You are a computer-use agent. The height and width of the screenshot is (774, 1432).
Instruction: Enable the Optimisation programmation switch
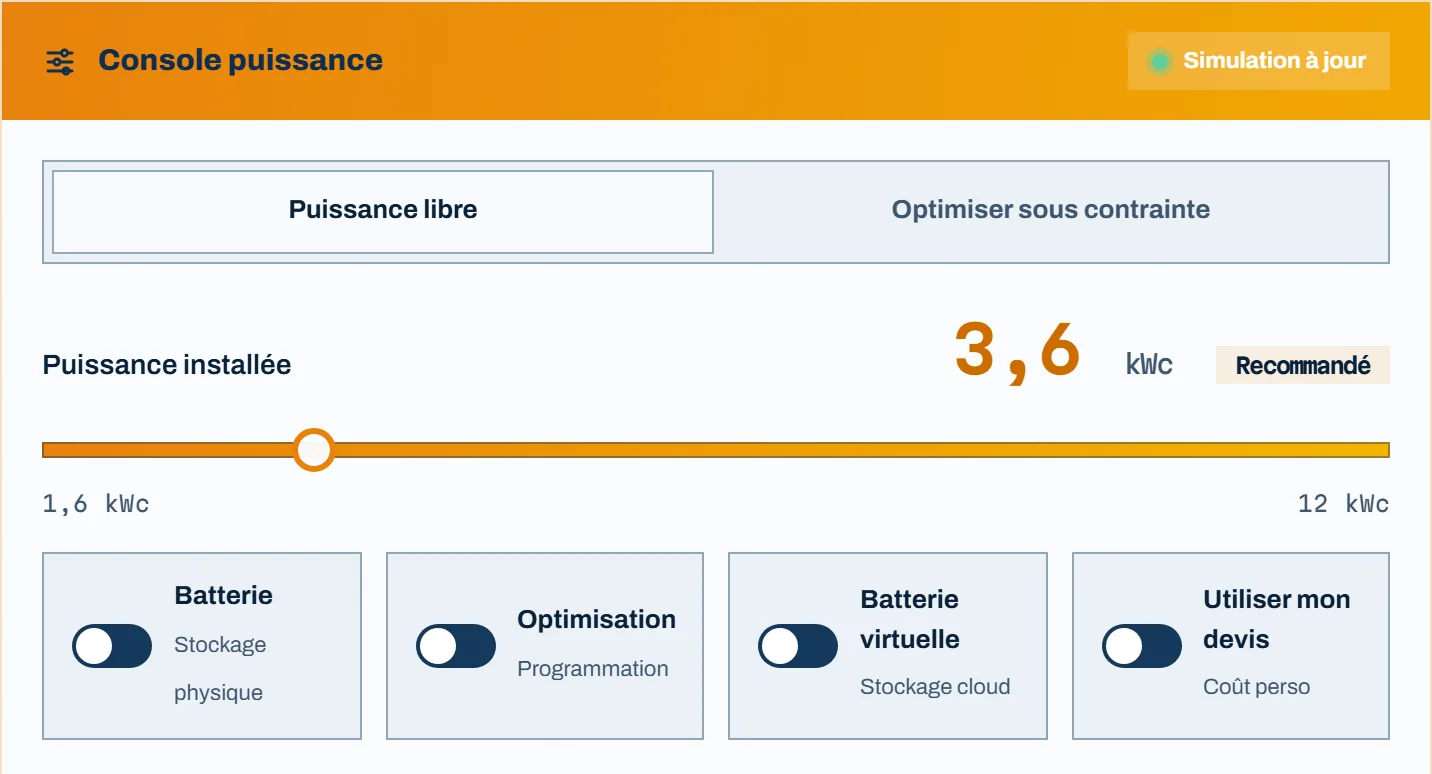456,646
